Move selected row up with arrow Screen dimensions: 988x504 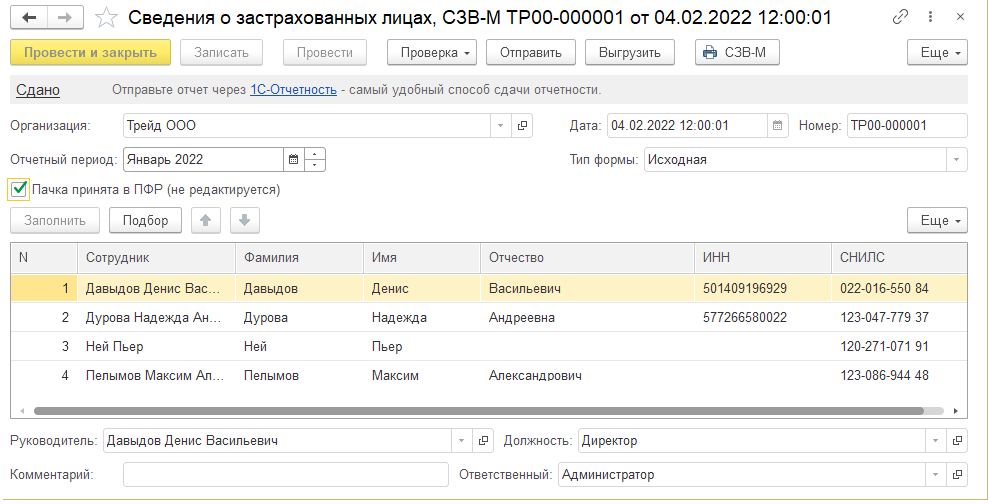204,220
